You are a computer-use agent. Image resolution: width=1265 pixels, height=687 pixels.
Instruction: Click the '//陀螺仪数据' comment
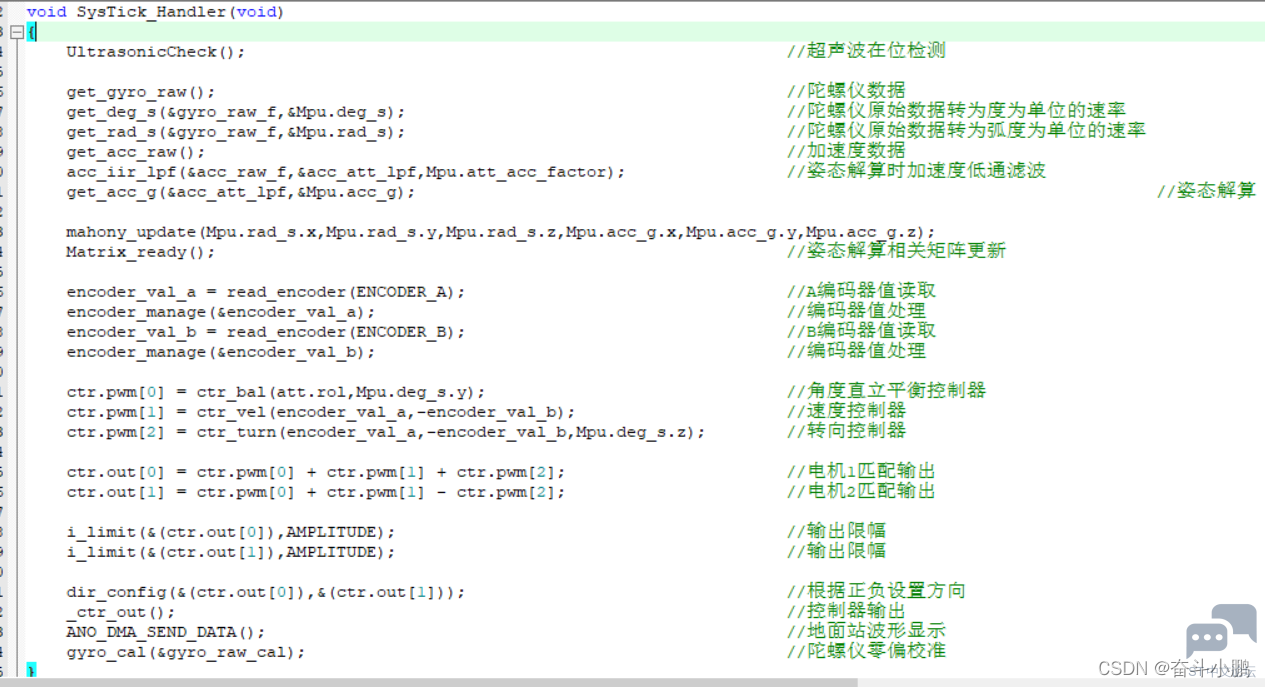click(846, 91)
